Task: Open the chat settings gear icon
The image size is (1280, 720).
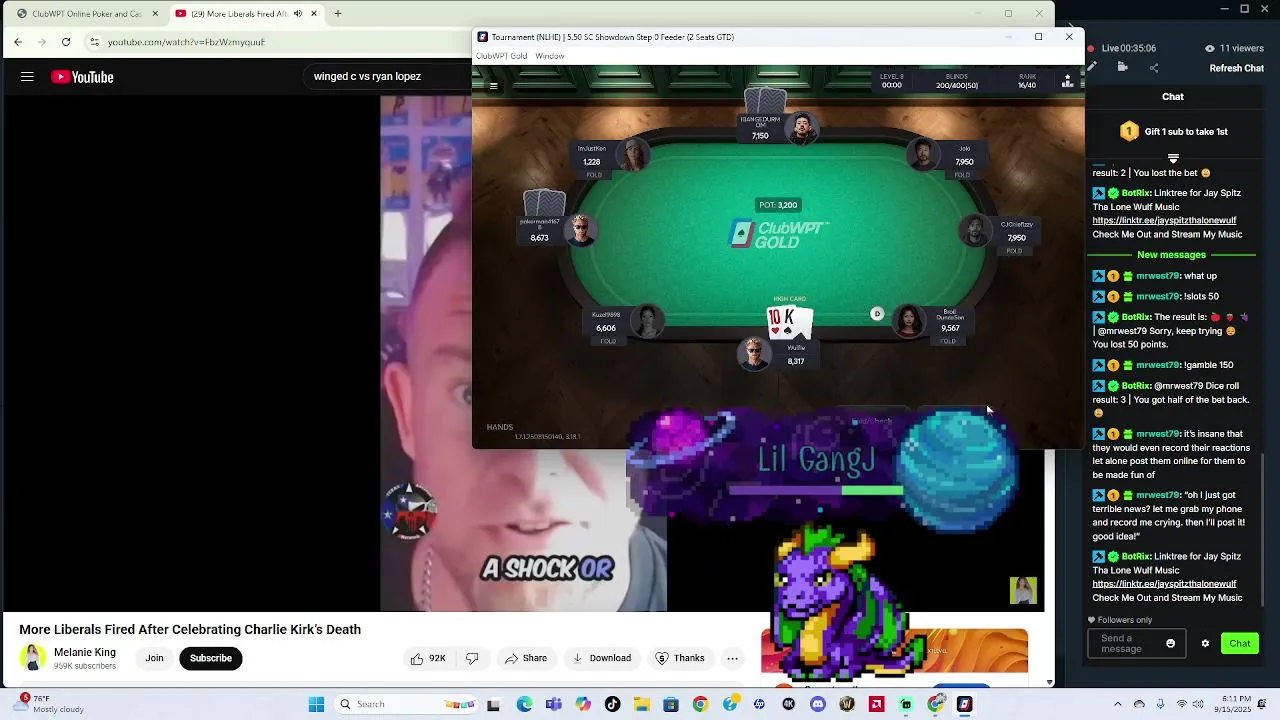Action: tap(1205, 643)
